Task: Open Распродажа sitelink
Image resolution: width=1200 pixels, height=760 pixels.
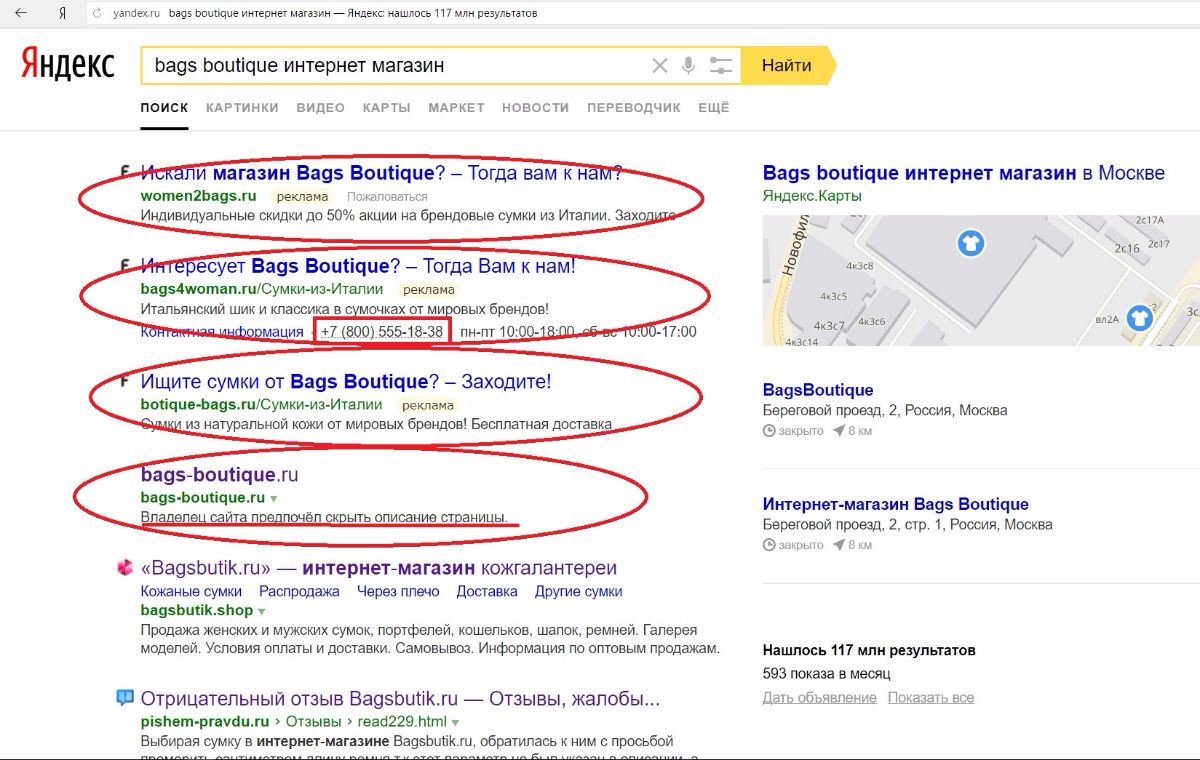Action: point(299,591)
